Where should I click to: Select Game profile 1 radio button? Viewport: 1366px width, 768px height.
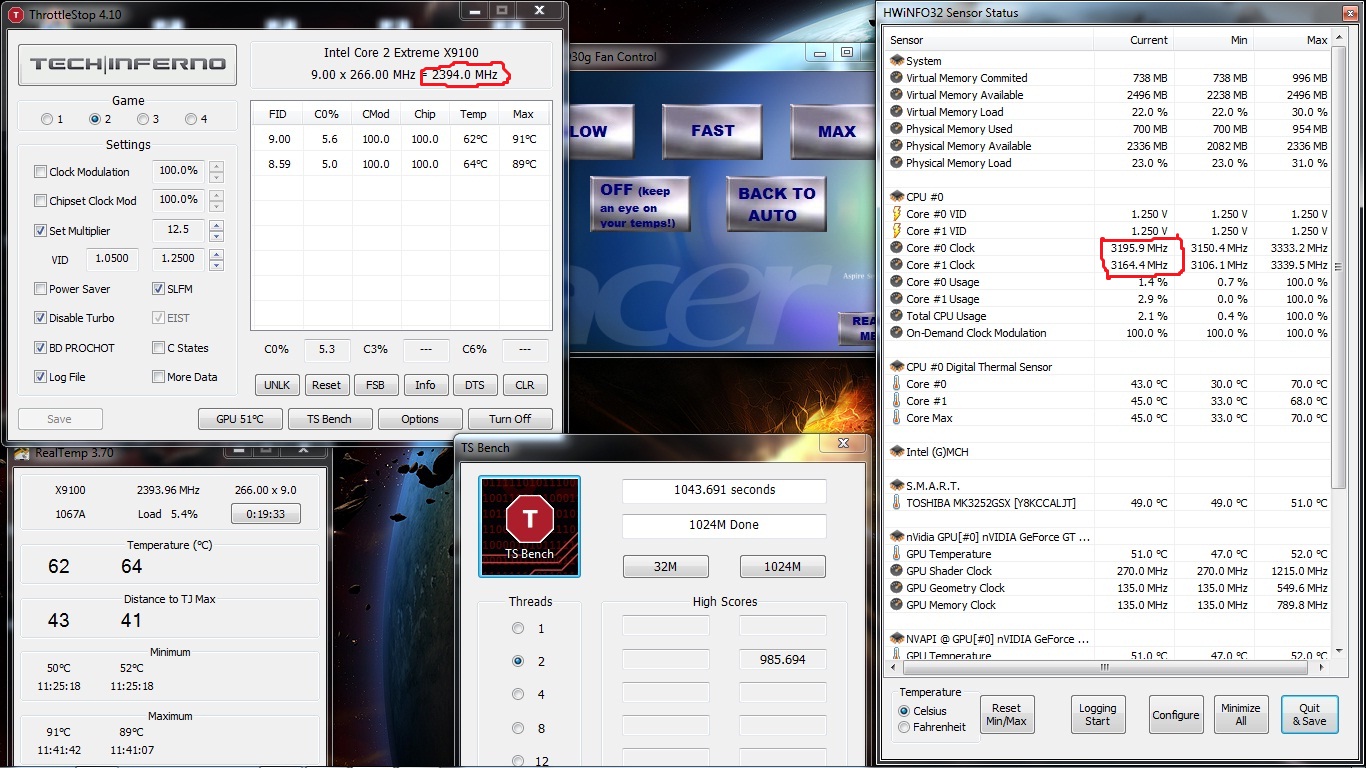tap(47, 119)
